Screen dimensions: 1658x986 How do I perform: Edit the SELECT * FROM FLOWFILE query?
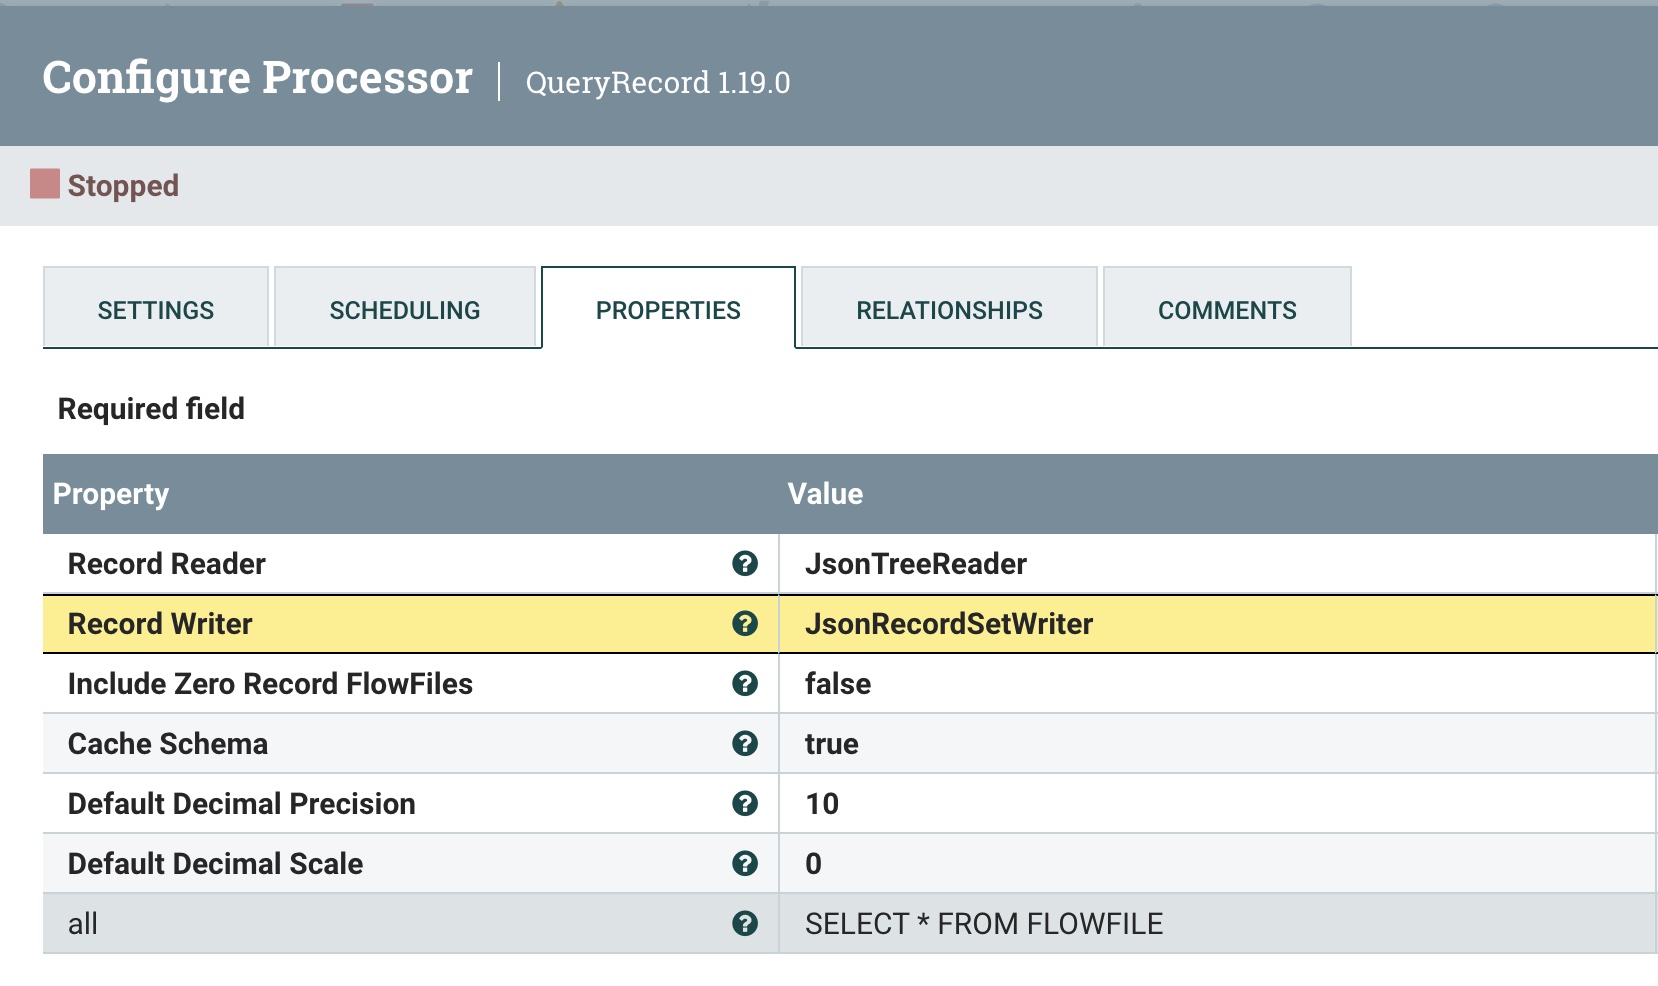984,923
